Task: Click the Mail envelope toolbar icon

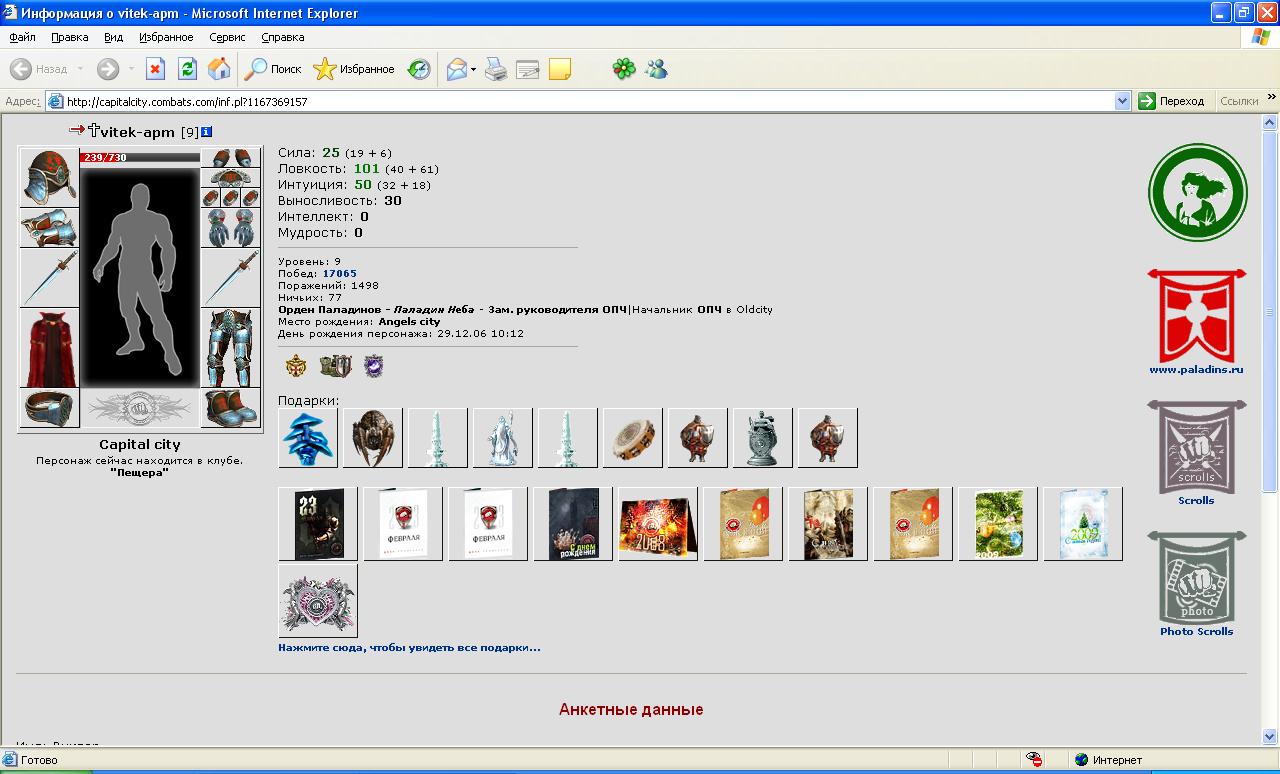Action: (x=457, y=69)
